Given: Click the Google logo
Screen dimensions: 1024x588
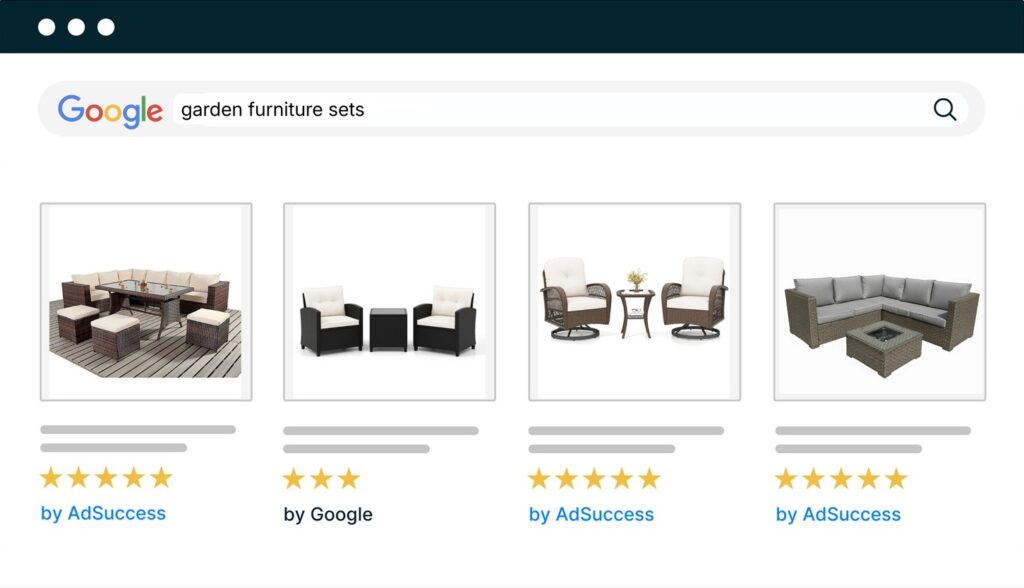Looking at the screenshot, I should point(111,110).
